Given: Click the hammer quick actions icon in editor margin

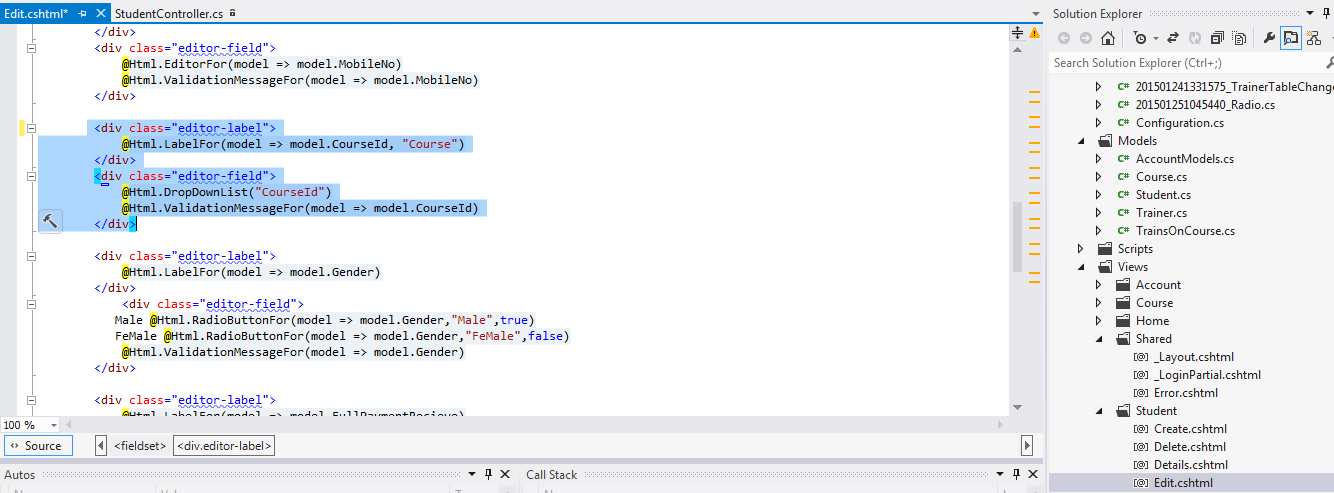Looking at the screenshot, I should click(49, 221).
